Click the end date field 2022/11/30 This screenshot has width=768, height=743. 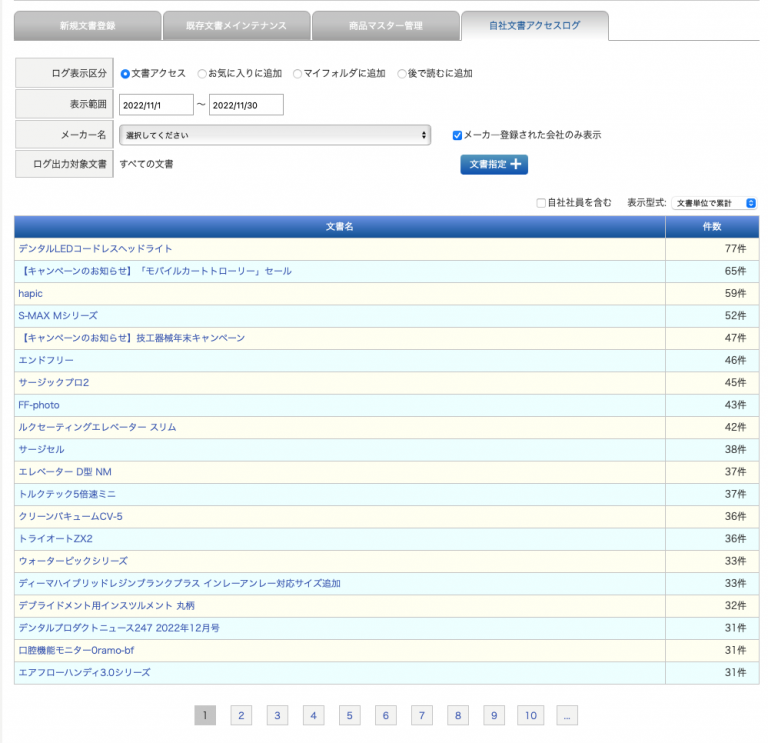click(246, 105)
